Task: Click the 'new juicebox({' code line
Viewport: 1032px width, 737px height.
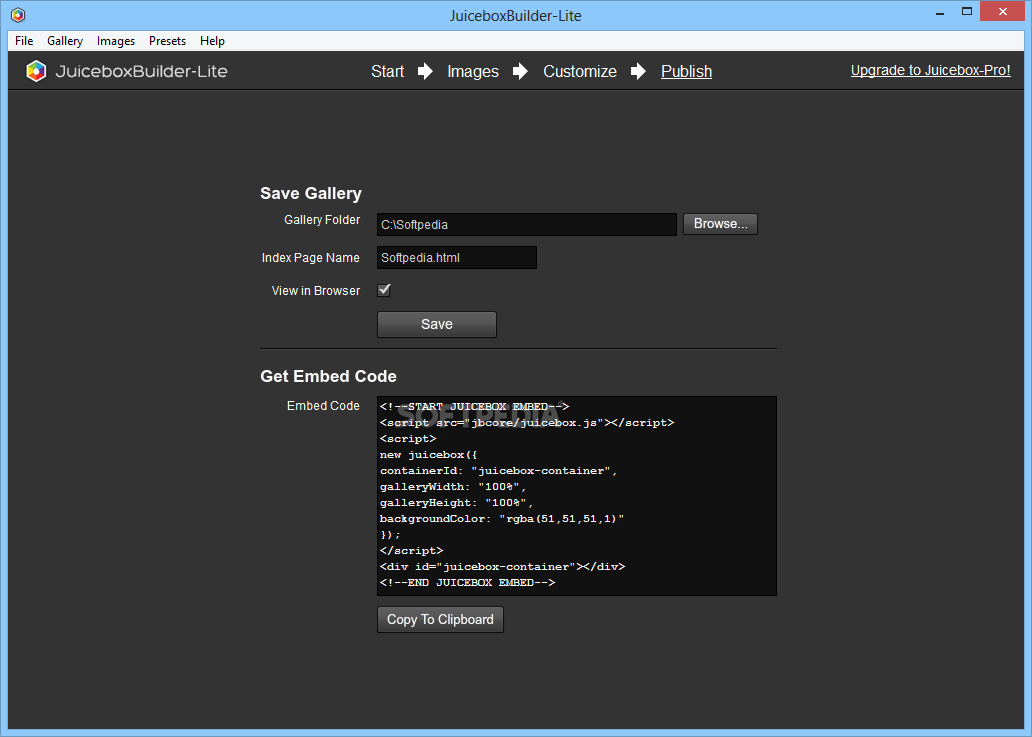Action: [428, 455]
